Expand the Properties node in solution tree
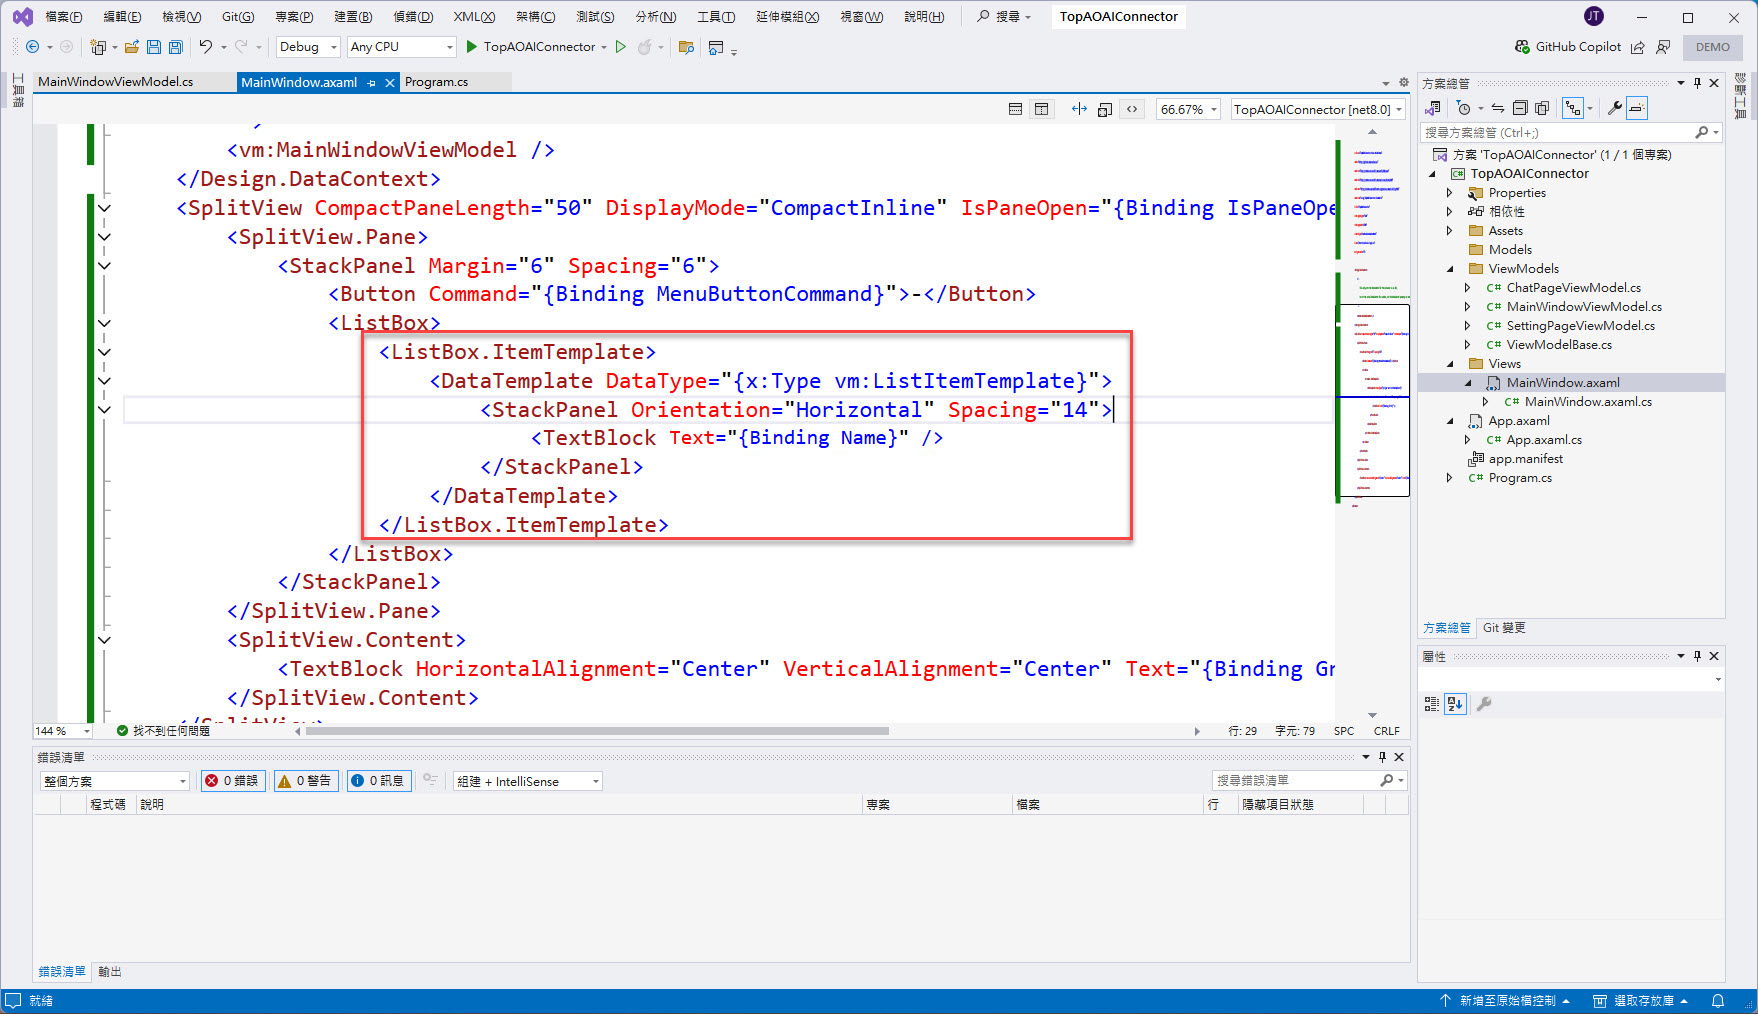The height and width of the screenshot is (1014, 1758). click(x=1450, y=193)
